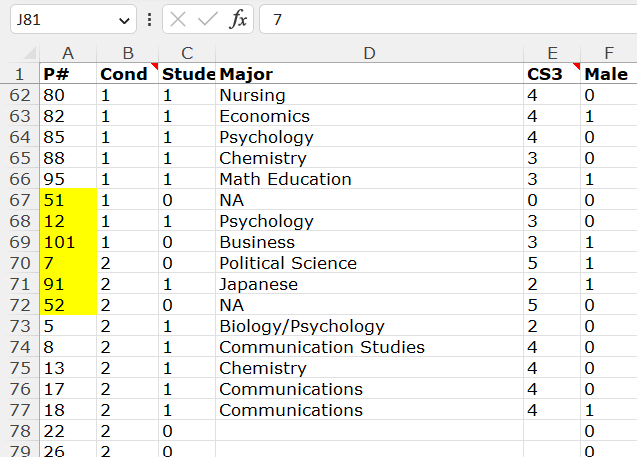
Task: Click the three-dot Name Box resize handle
Action: [x=150, y=20]
